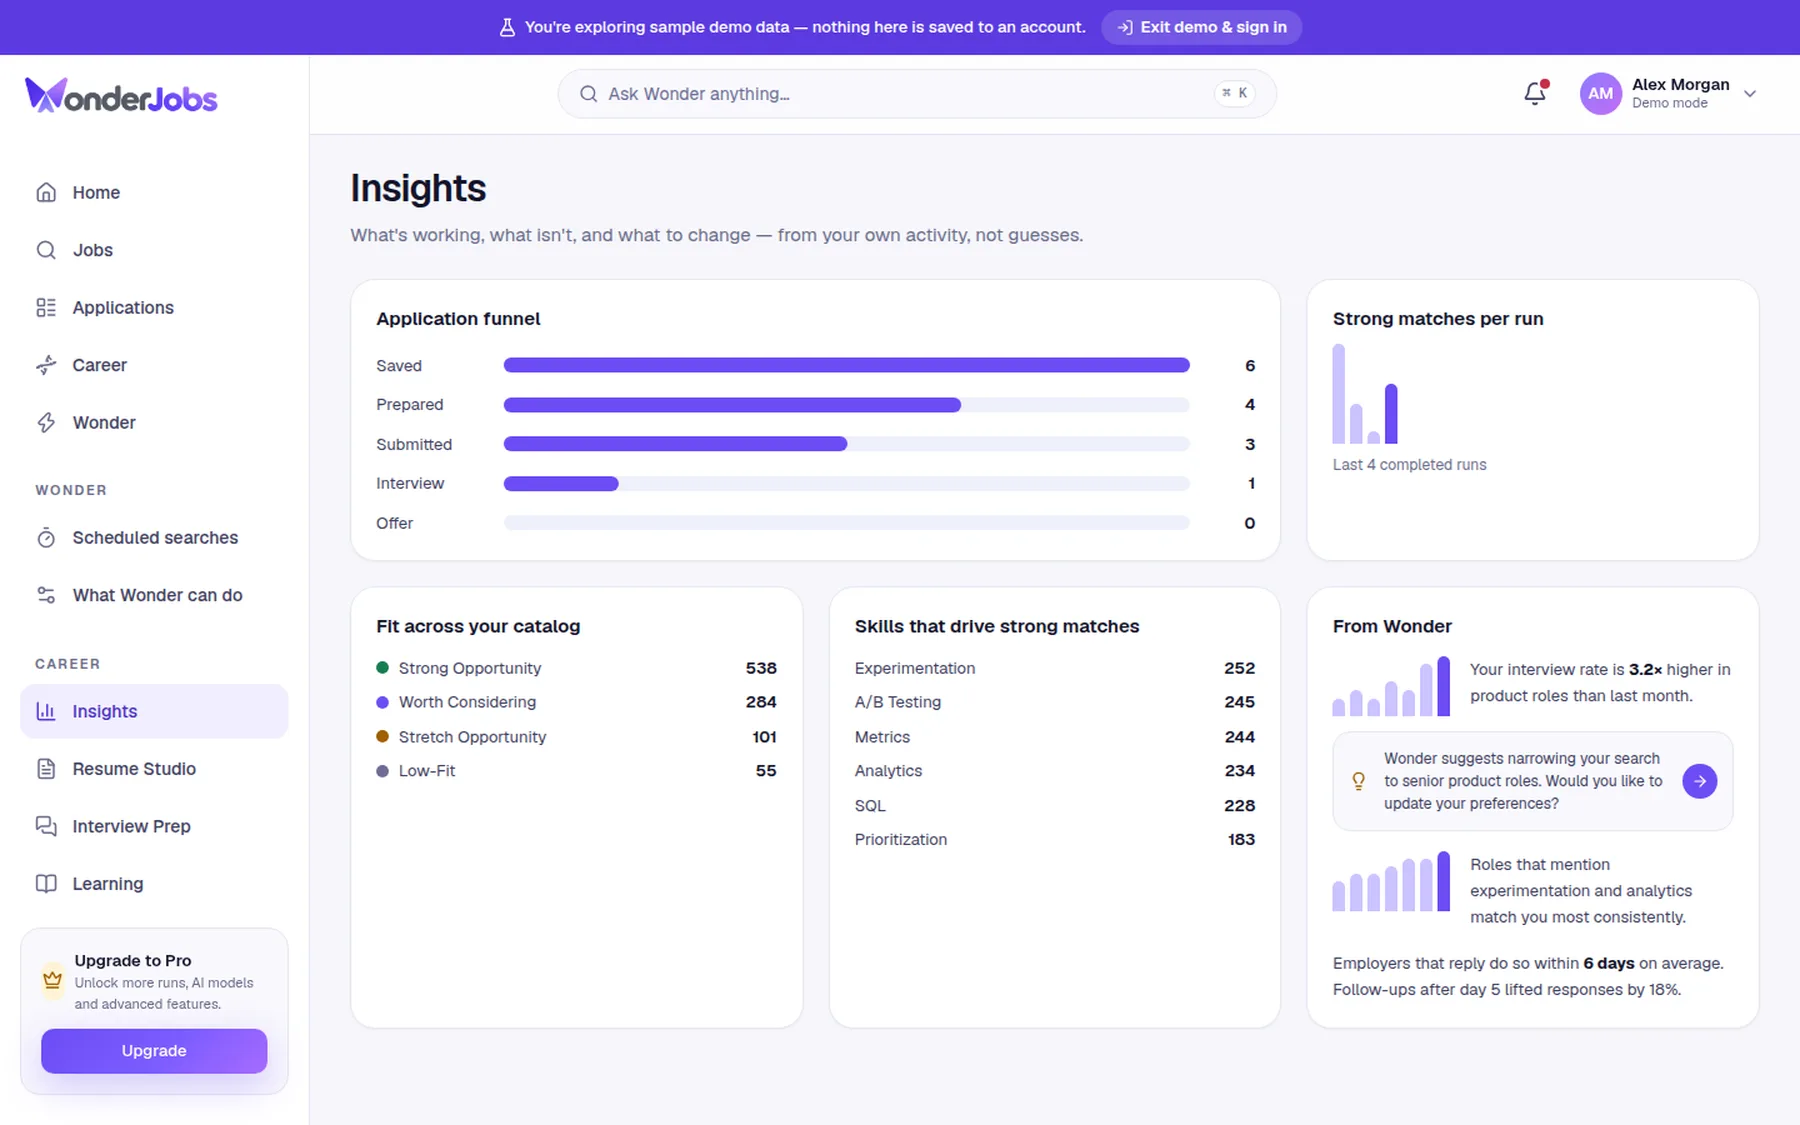Open the notifications bell
The image size is (1800, 1125).
tap(1535, 93)
